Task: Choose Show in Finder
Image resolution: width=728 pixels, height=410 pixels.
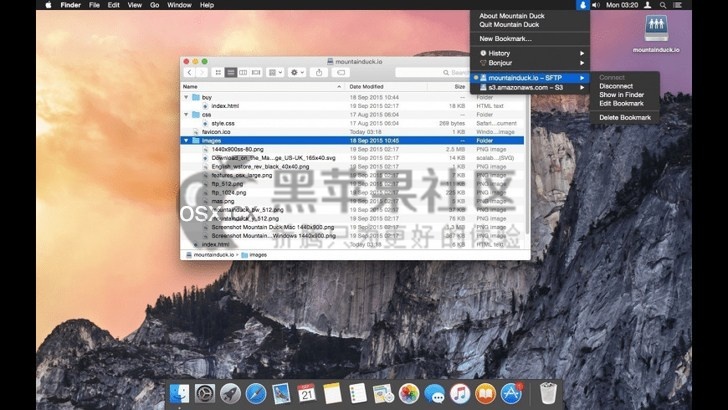Action: point(621,95)
